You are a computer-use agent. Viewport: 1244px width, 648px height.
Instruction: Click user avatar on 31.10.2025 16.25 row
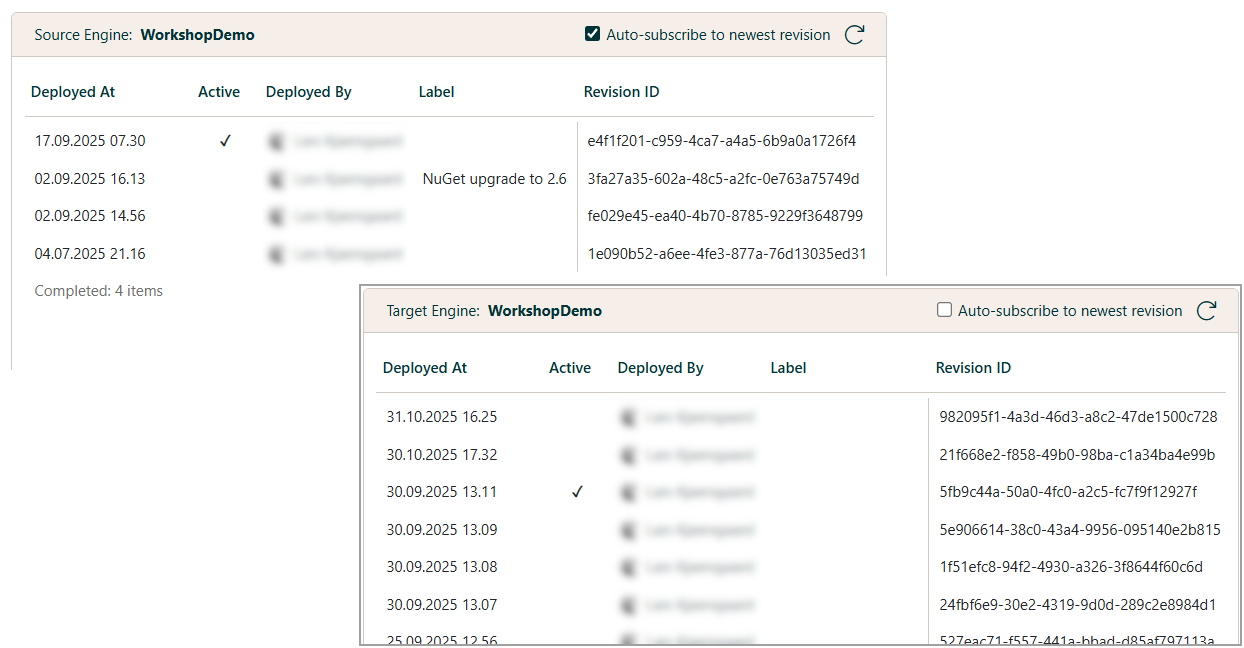click(x=628, y=417)
